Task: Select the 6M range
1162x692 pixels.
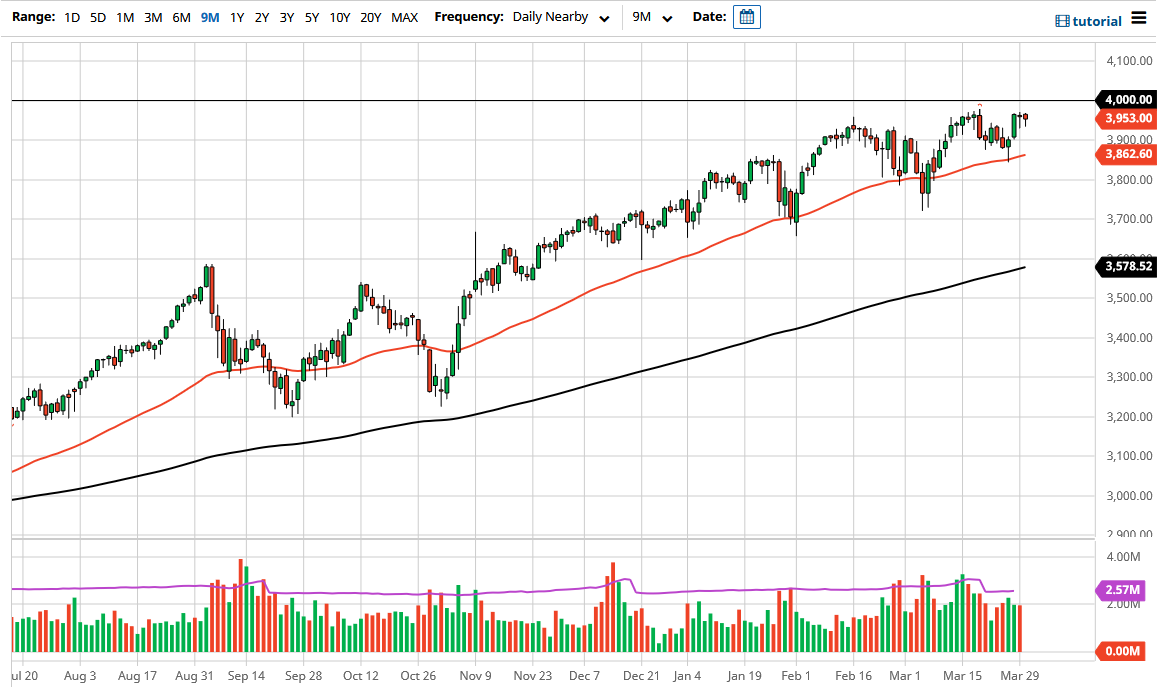Action: pos(180,17)
